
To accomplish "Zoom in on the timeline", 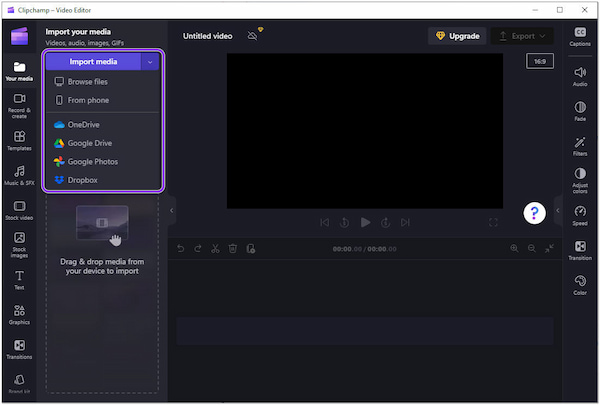I will 514,249.
